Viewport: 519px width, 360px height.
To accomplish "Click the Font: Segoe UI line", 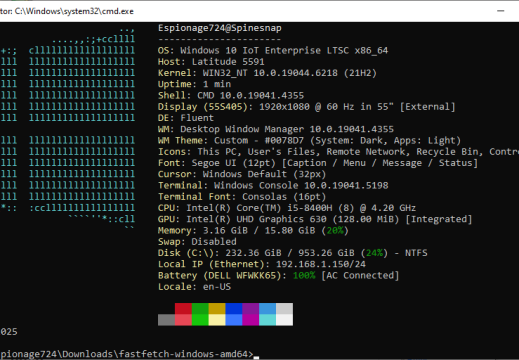I will click(318, 163).
